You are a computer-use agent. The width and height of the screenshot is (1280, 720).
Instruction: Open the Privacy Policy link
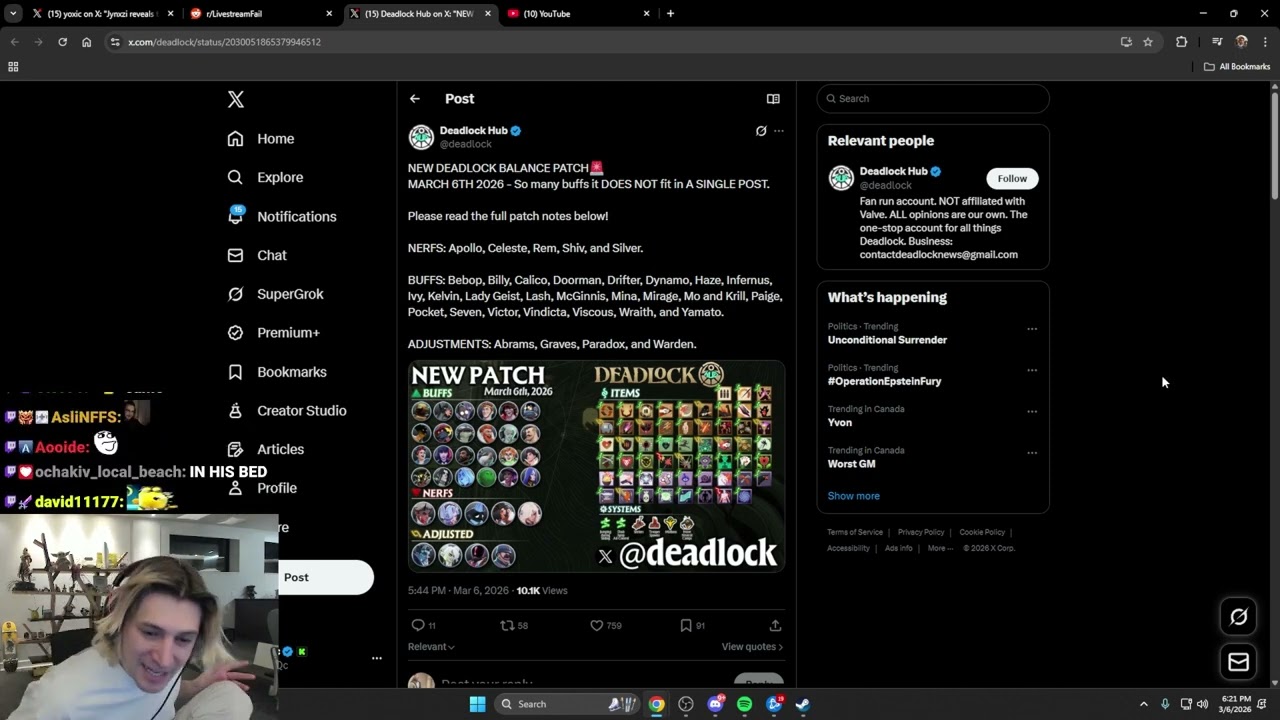click(921, 532)
